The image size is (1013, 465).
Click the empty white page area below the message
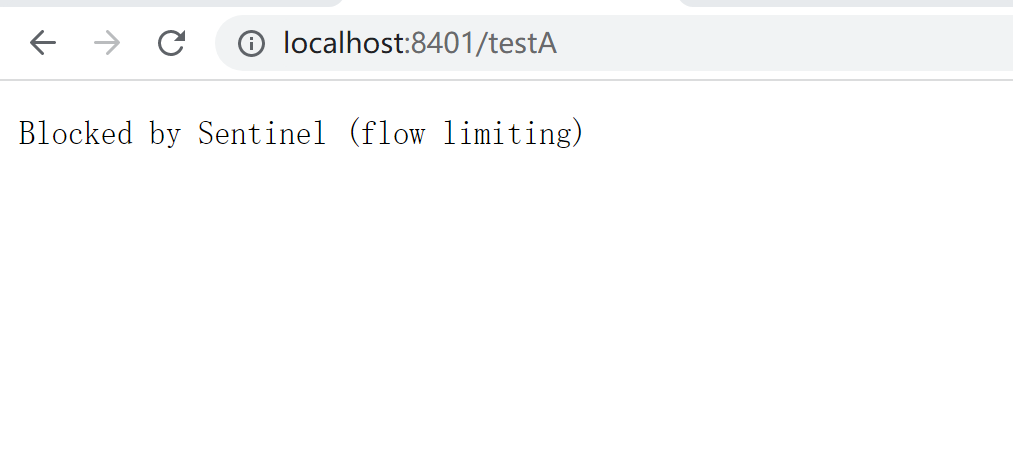point(506,310)
